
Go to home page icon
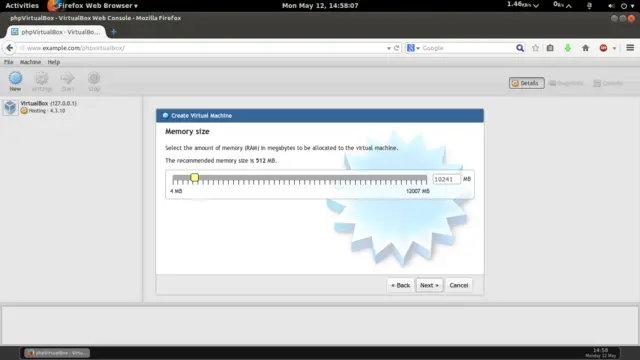click(x=586, y=48)
